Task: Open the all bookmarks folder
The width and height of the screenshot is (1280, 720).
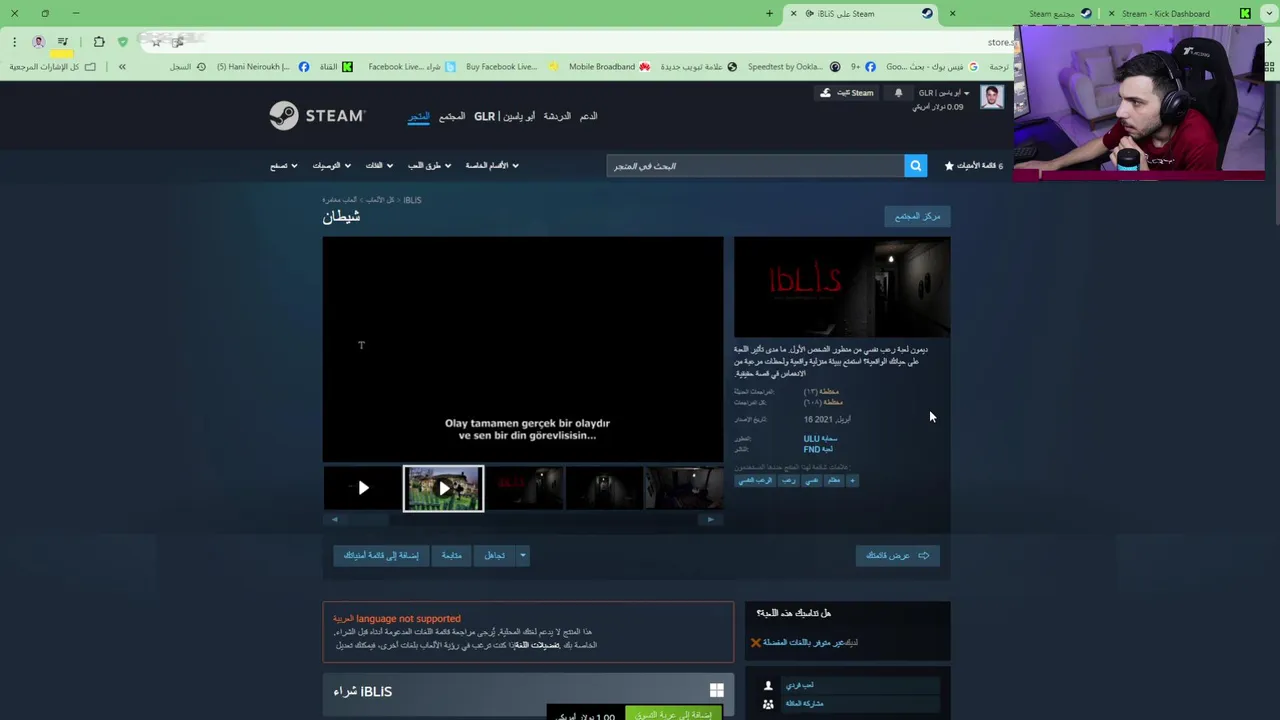Action: tap(52, 67)
